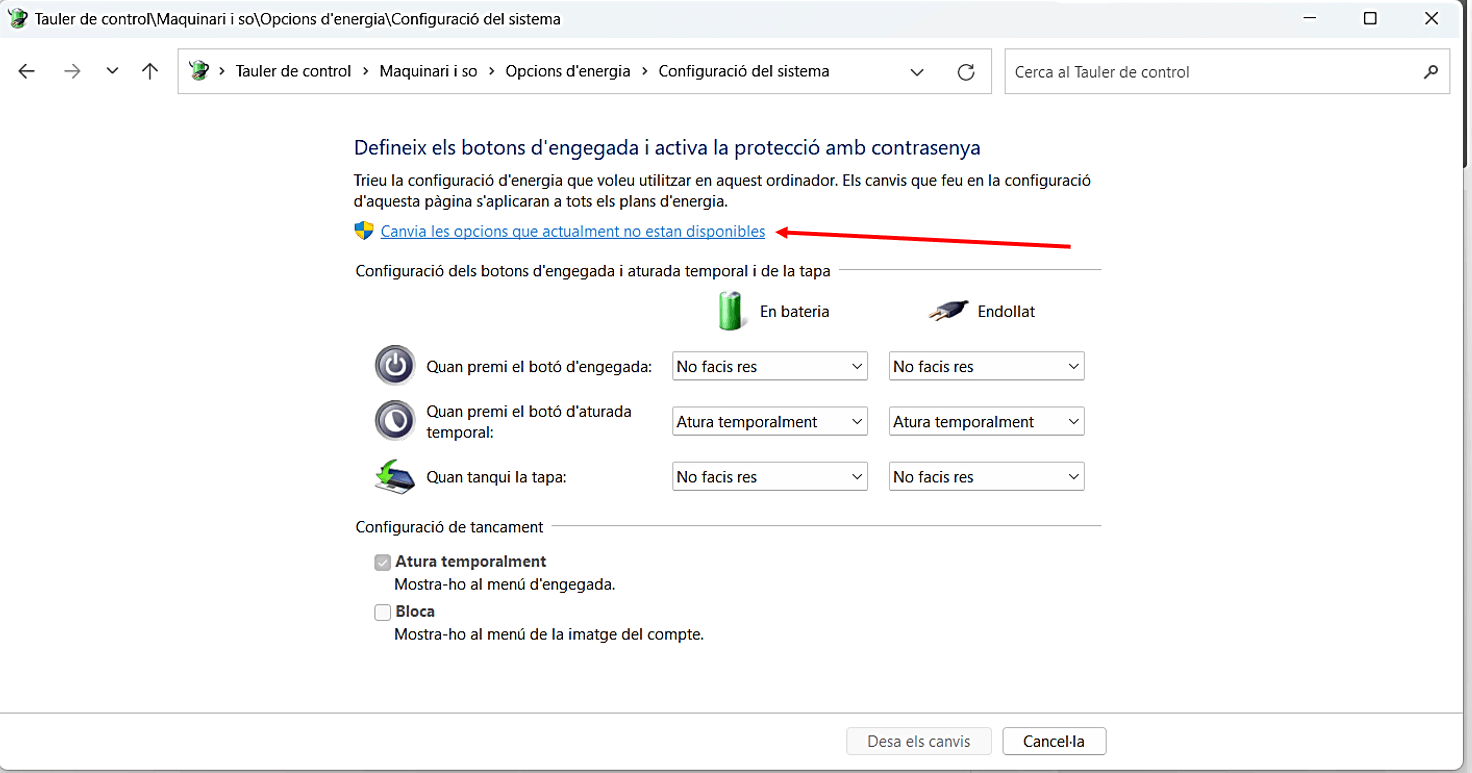1472x773 pixels.
Task: Open sleep button dropdown for Endollat
Action: (986, 422)
